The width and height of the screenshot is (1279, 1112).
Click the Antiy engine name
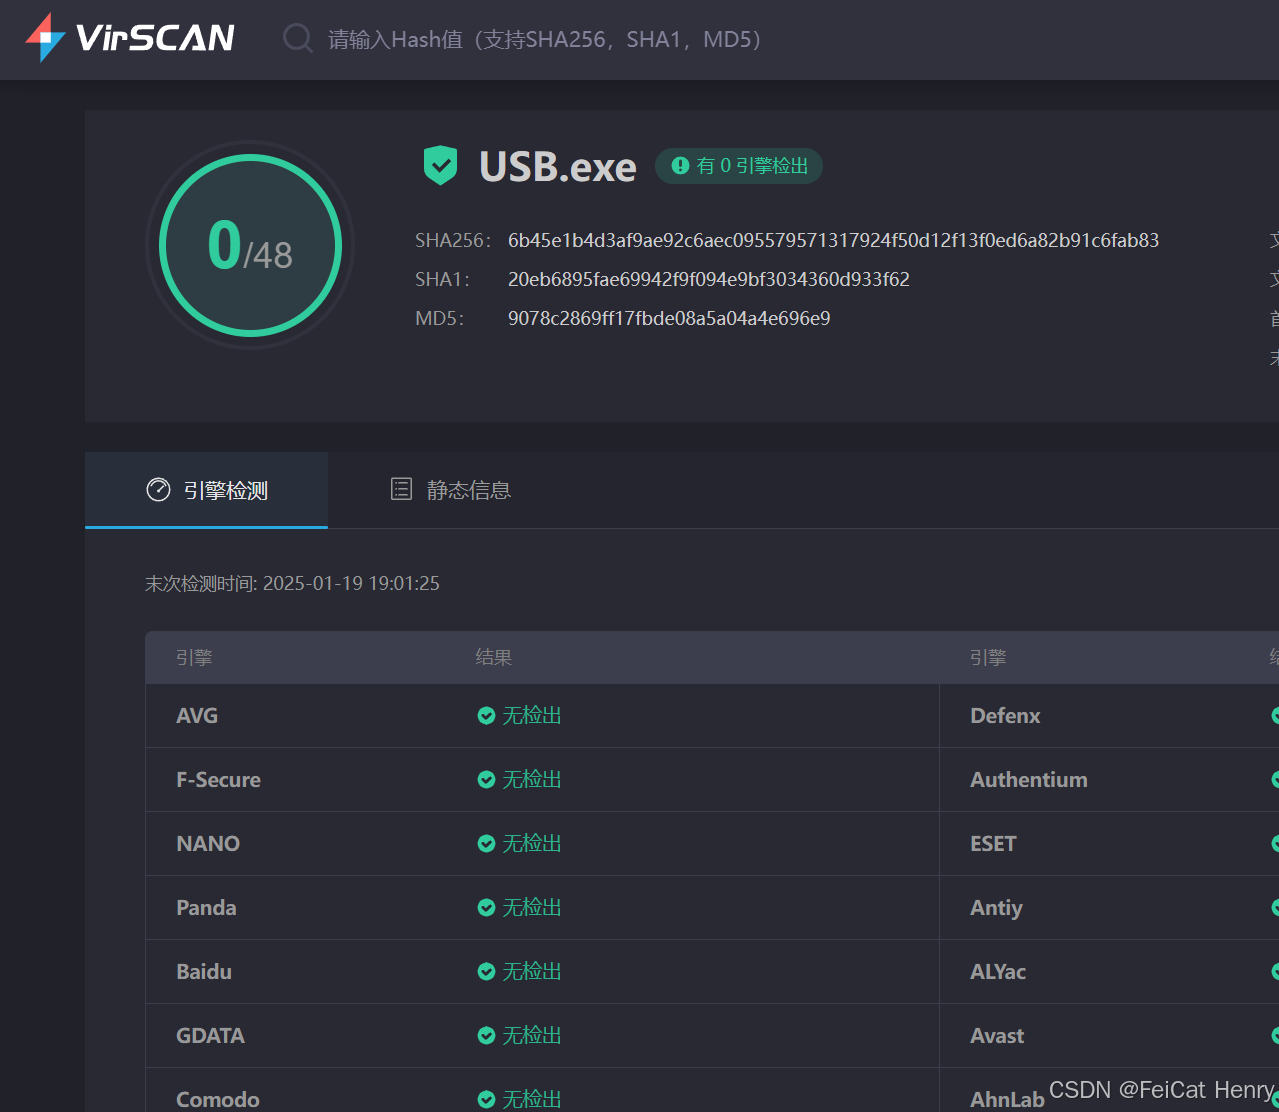coord(996,908)
